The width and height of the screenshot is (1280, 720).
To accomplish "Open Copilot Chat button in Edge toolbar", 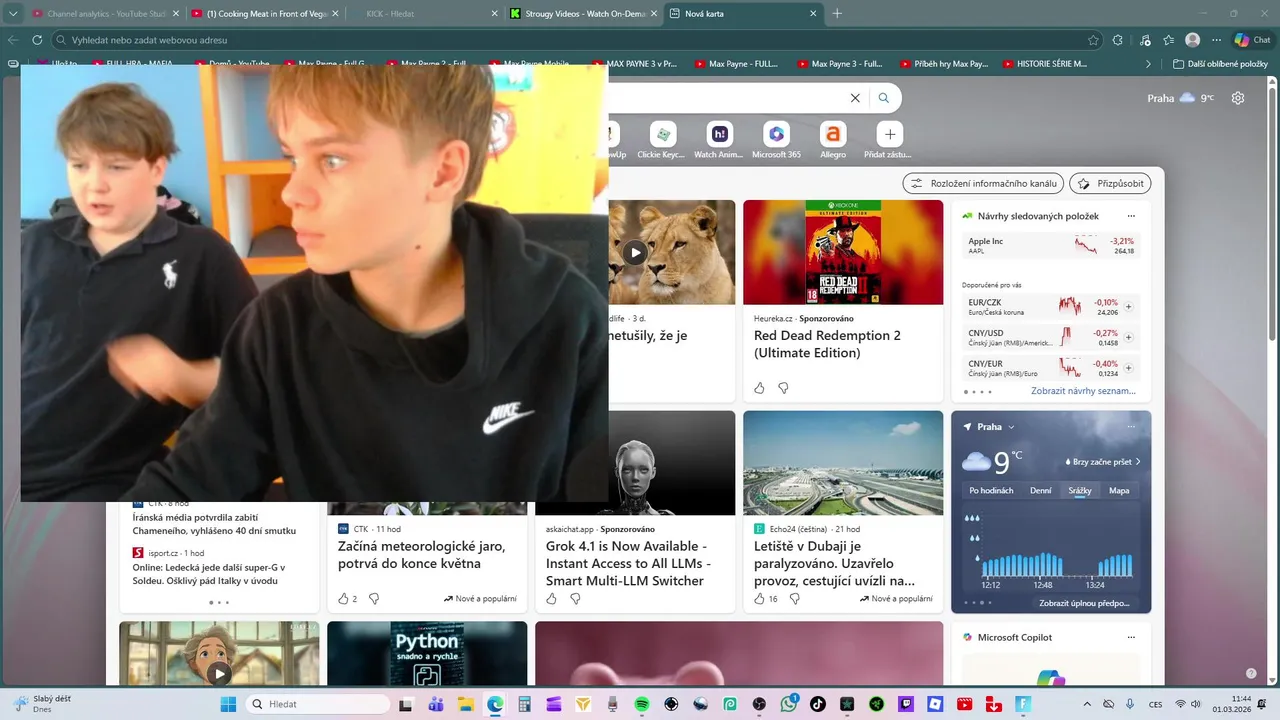I will (1252, 40).
